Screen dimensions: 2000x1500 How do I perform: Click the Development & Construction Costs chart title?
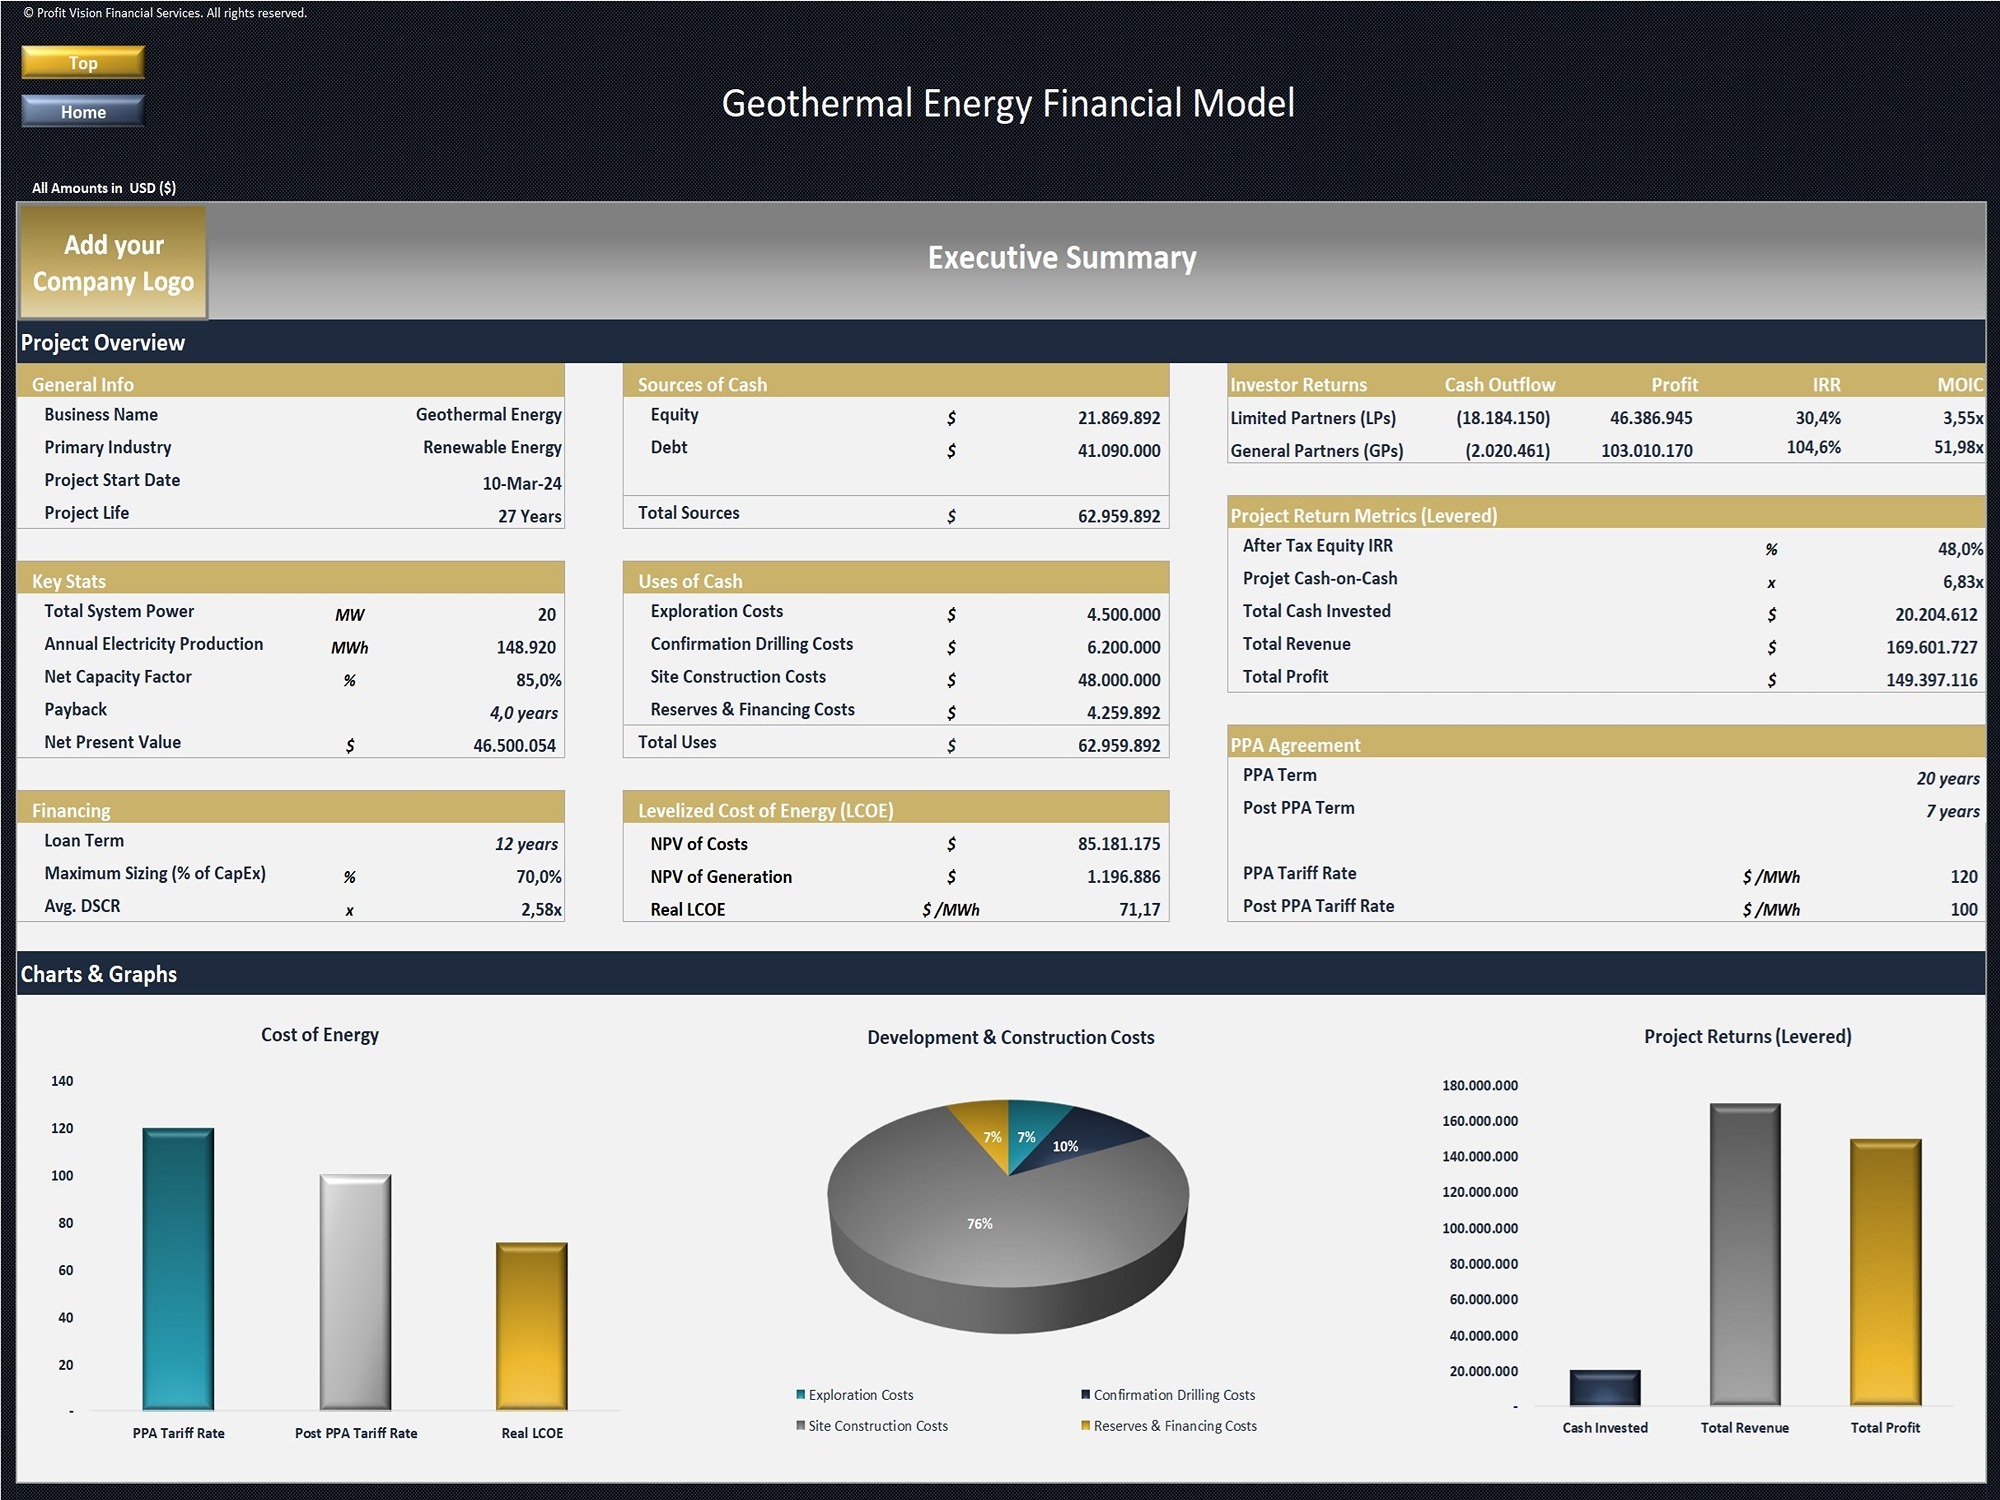(1011, 1037)
